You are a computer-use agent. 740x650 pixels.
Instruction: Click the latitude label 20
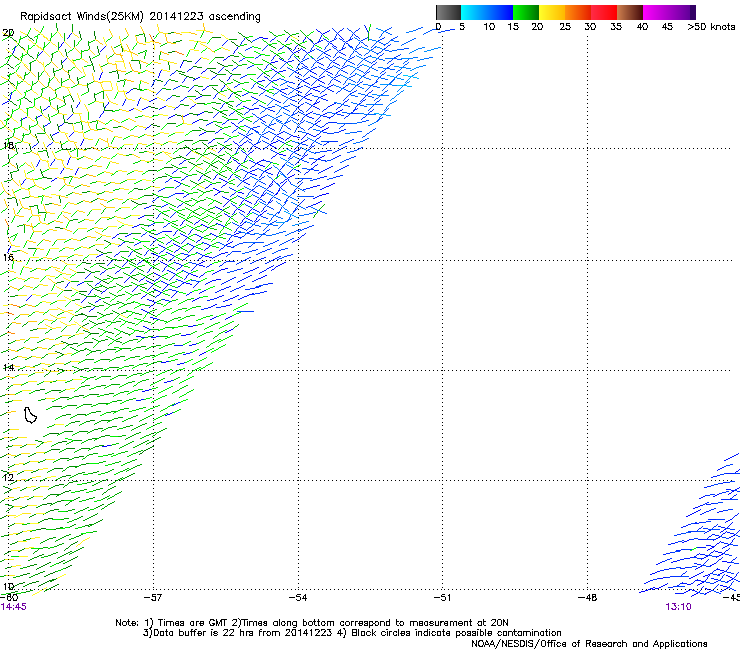click(8, 33)
